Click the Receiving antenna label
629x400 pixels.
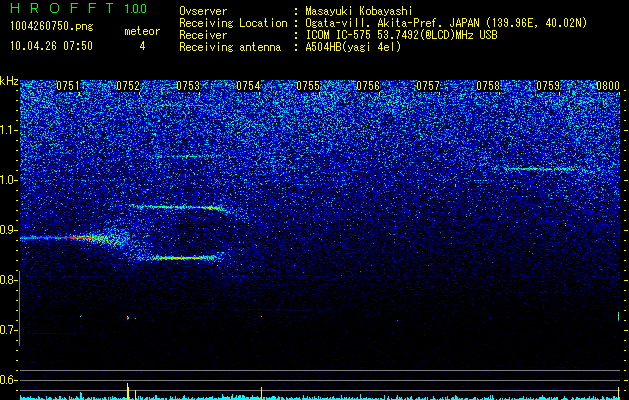(230, 47)
